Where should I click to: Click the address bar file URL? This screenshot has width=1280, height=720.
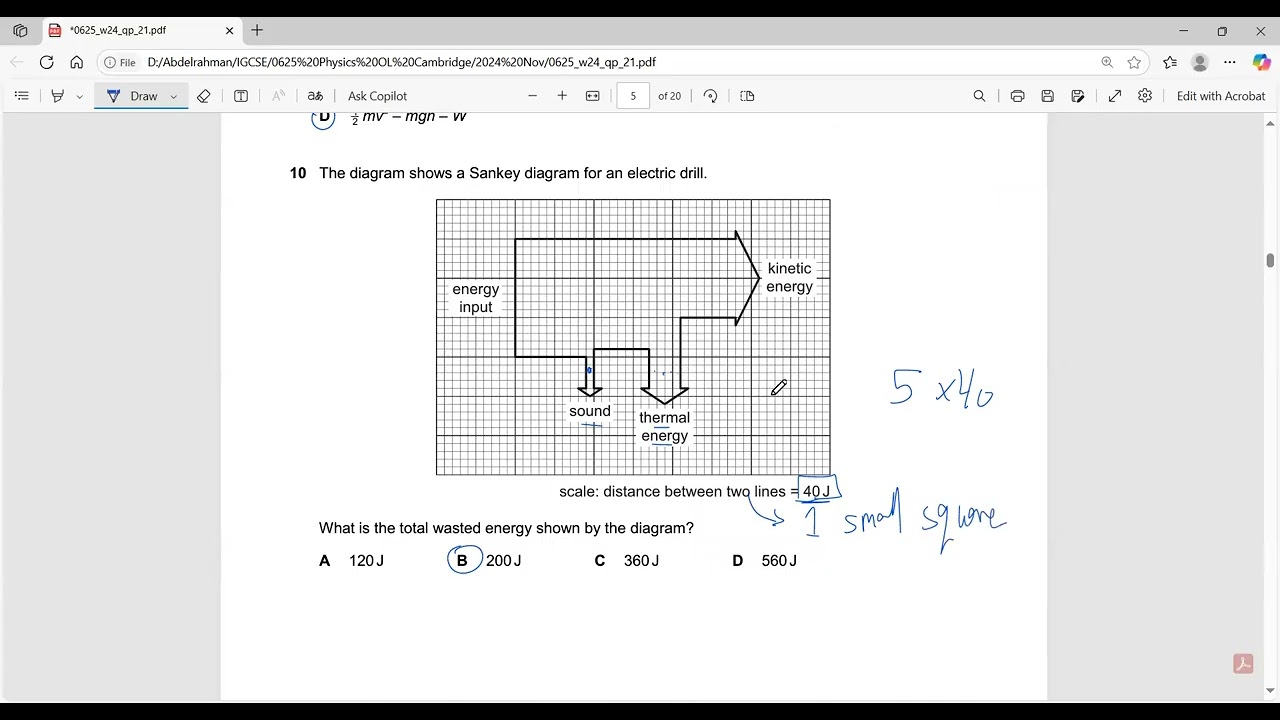pyautogui.click(x=401, y=62)
